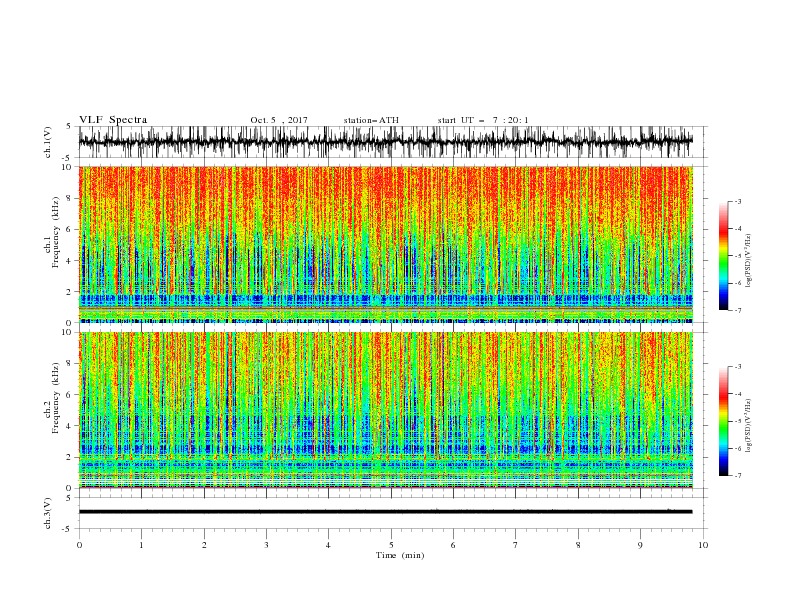Click the ch.2 spectrogram "6" kHz tick label

point(70,395)
